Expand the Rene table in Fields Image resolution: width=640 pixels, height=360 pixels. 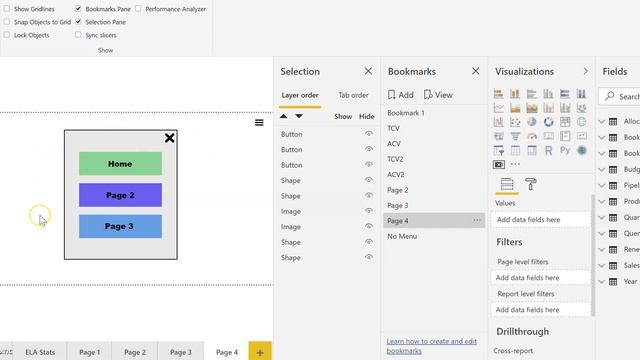coord(602,249)
